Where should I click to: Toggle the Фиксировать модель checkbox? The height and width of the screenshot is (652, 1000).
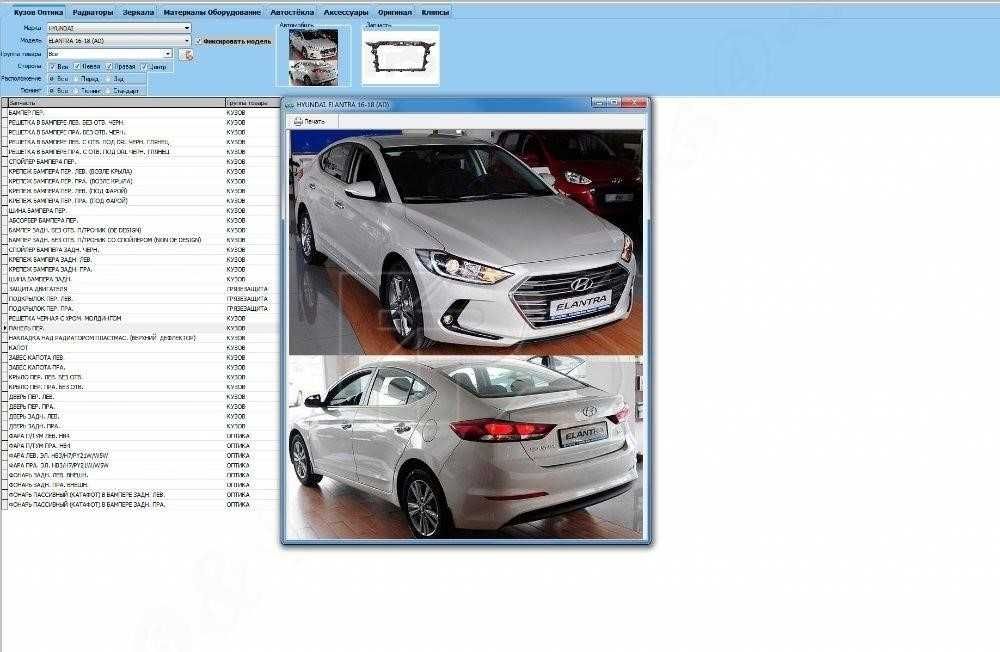pos(198,41)
